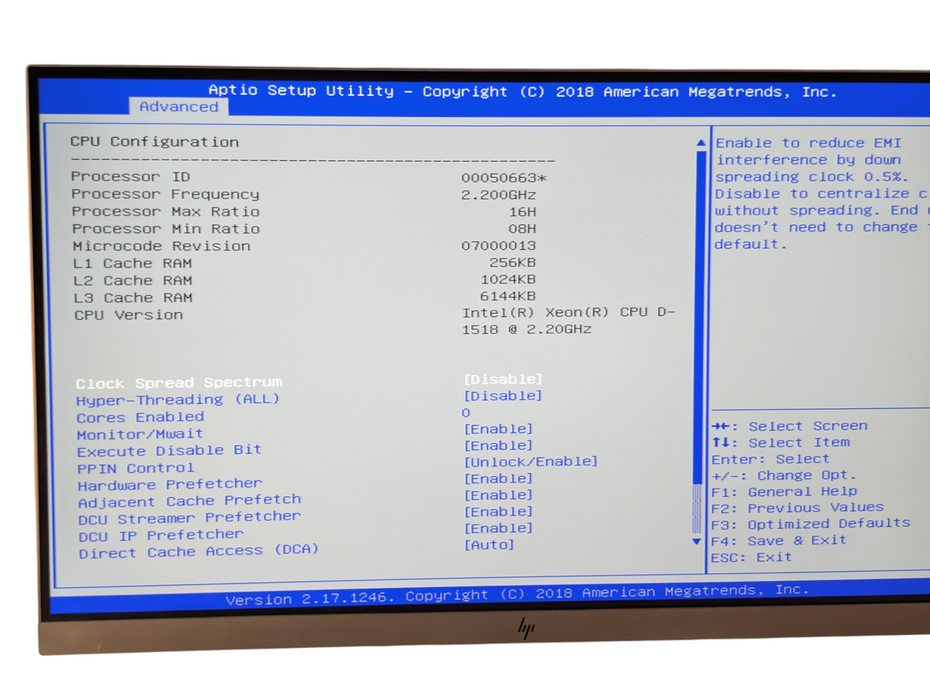Click the blue vertical scrollbar thumb
930x700 pixels.
pos(700,317)
